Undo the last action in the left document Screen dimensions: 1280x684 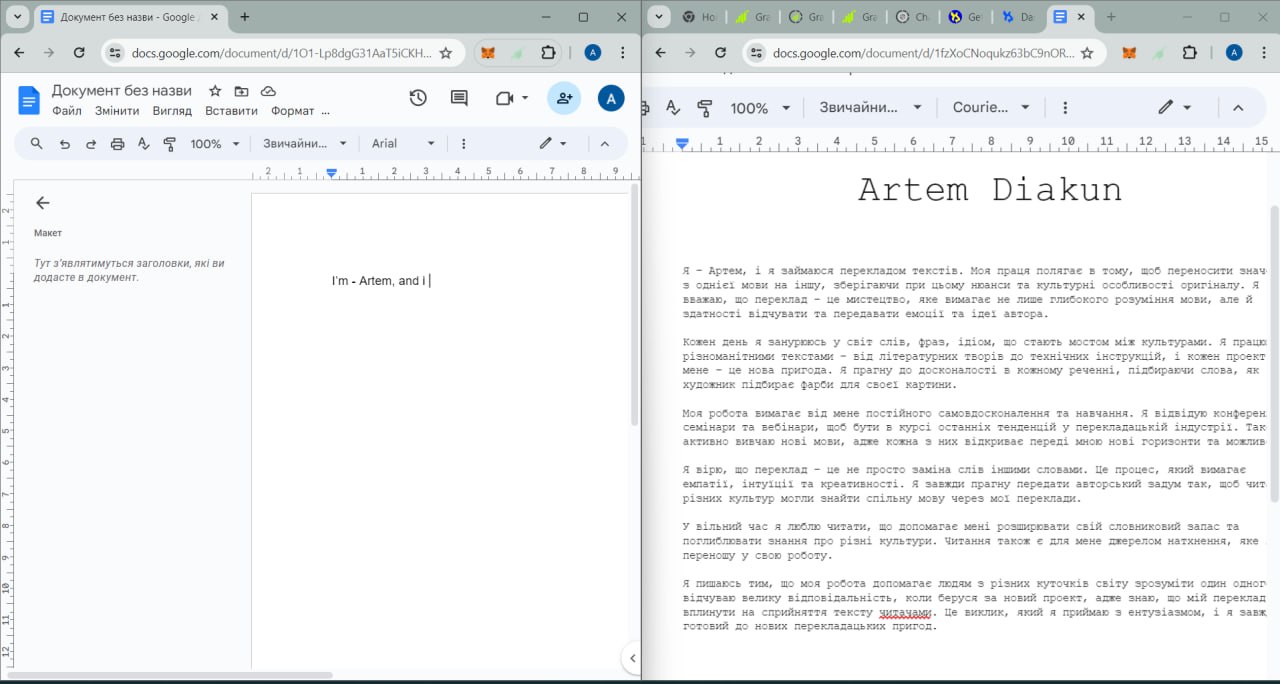65,144
